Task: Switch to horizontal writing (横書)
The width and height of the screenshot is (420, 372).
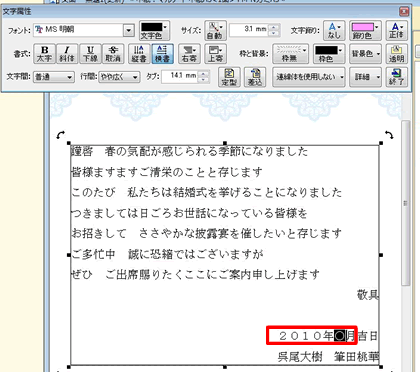Action: [162, 54]
